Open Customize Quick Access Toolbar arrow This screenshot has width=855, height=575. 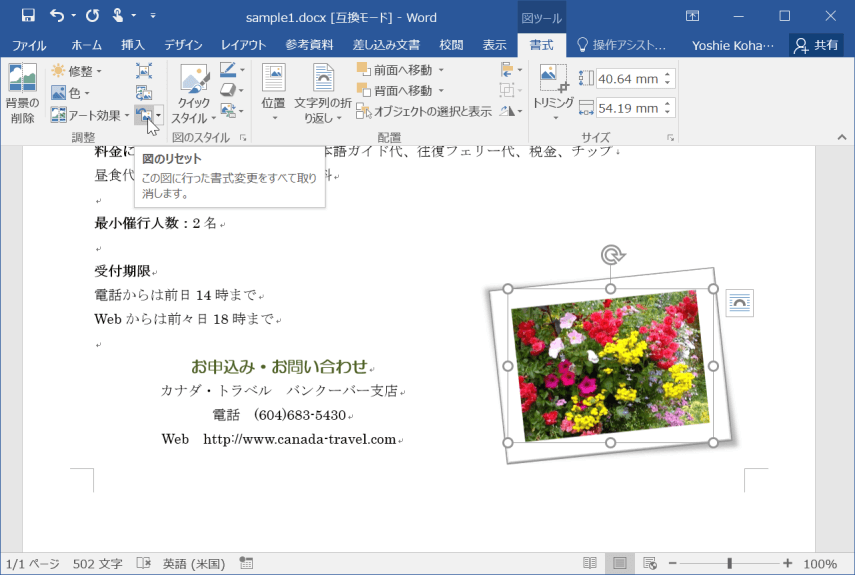point(153,16)
